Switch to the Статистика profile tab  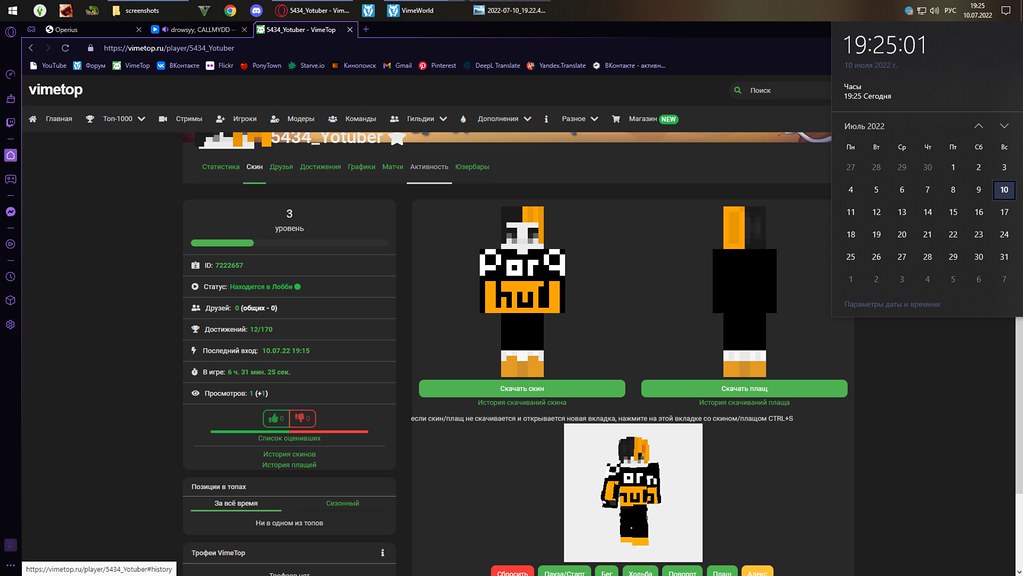tap(221, 167)
